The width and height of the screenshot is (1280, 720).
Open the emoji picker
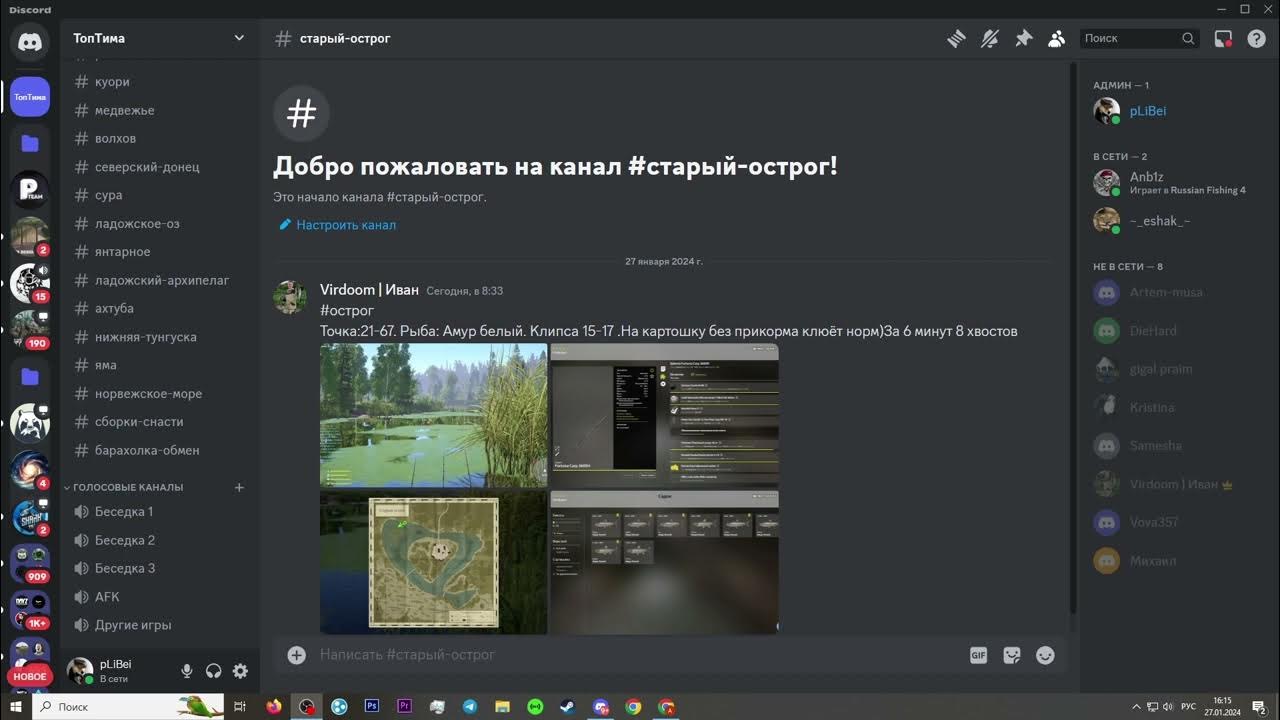point(1045,655)
